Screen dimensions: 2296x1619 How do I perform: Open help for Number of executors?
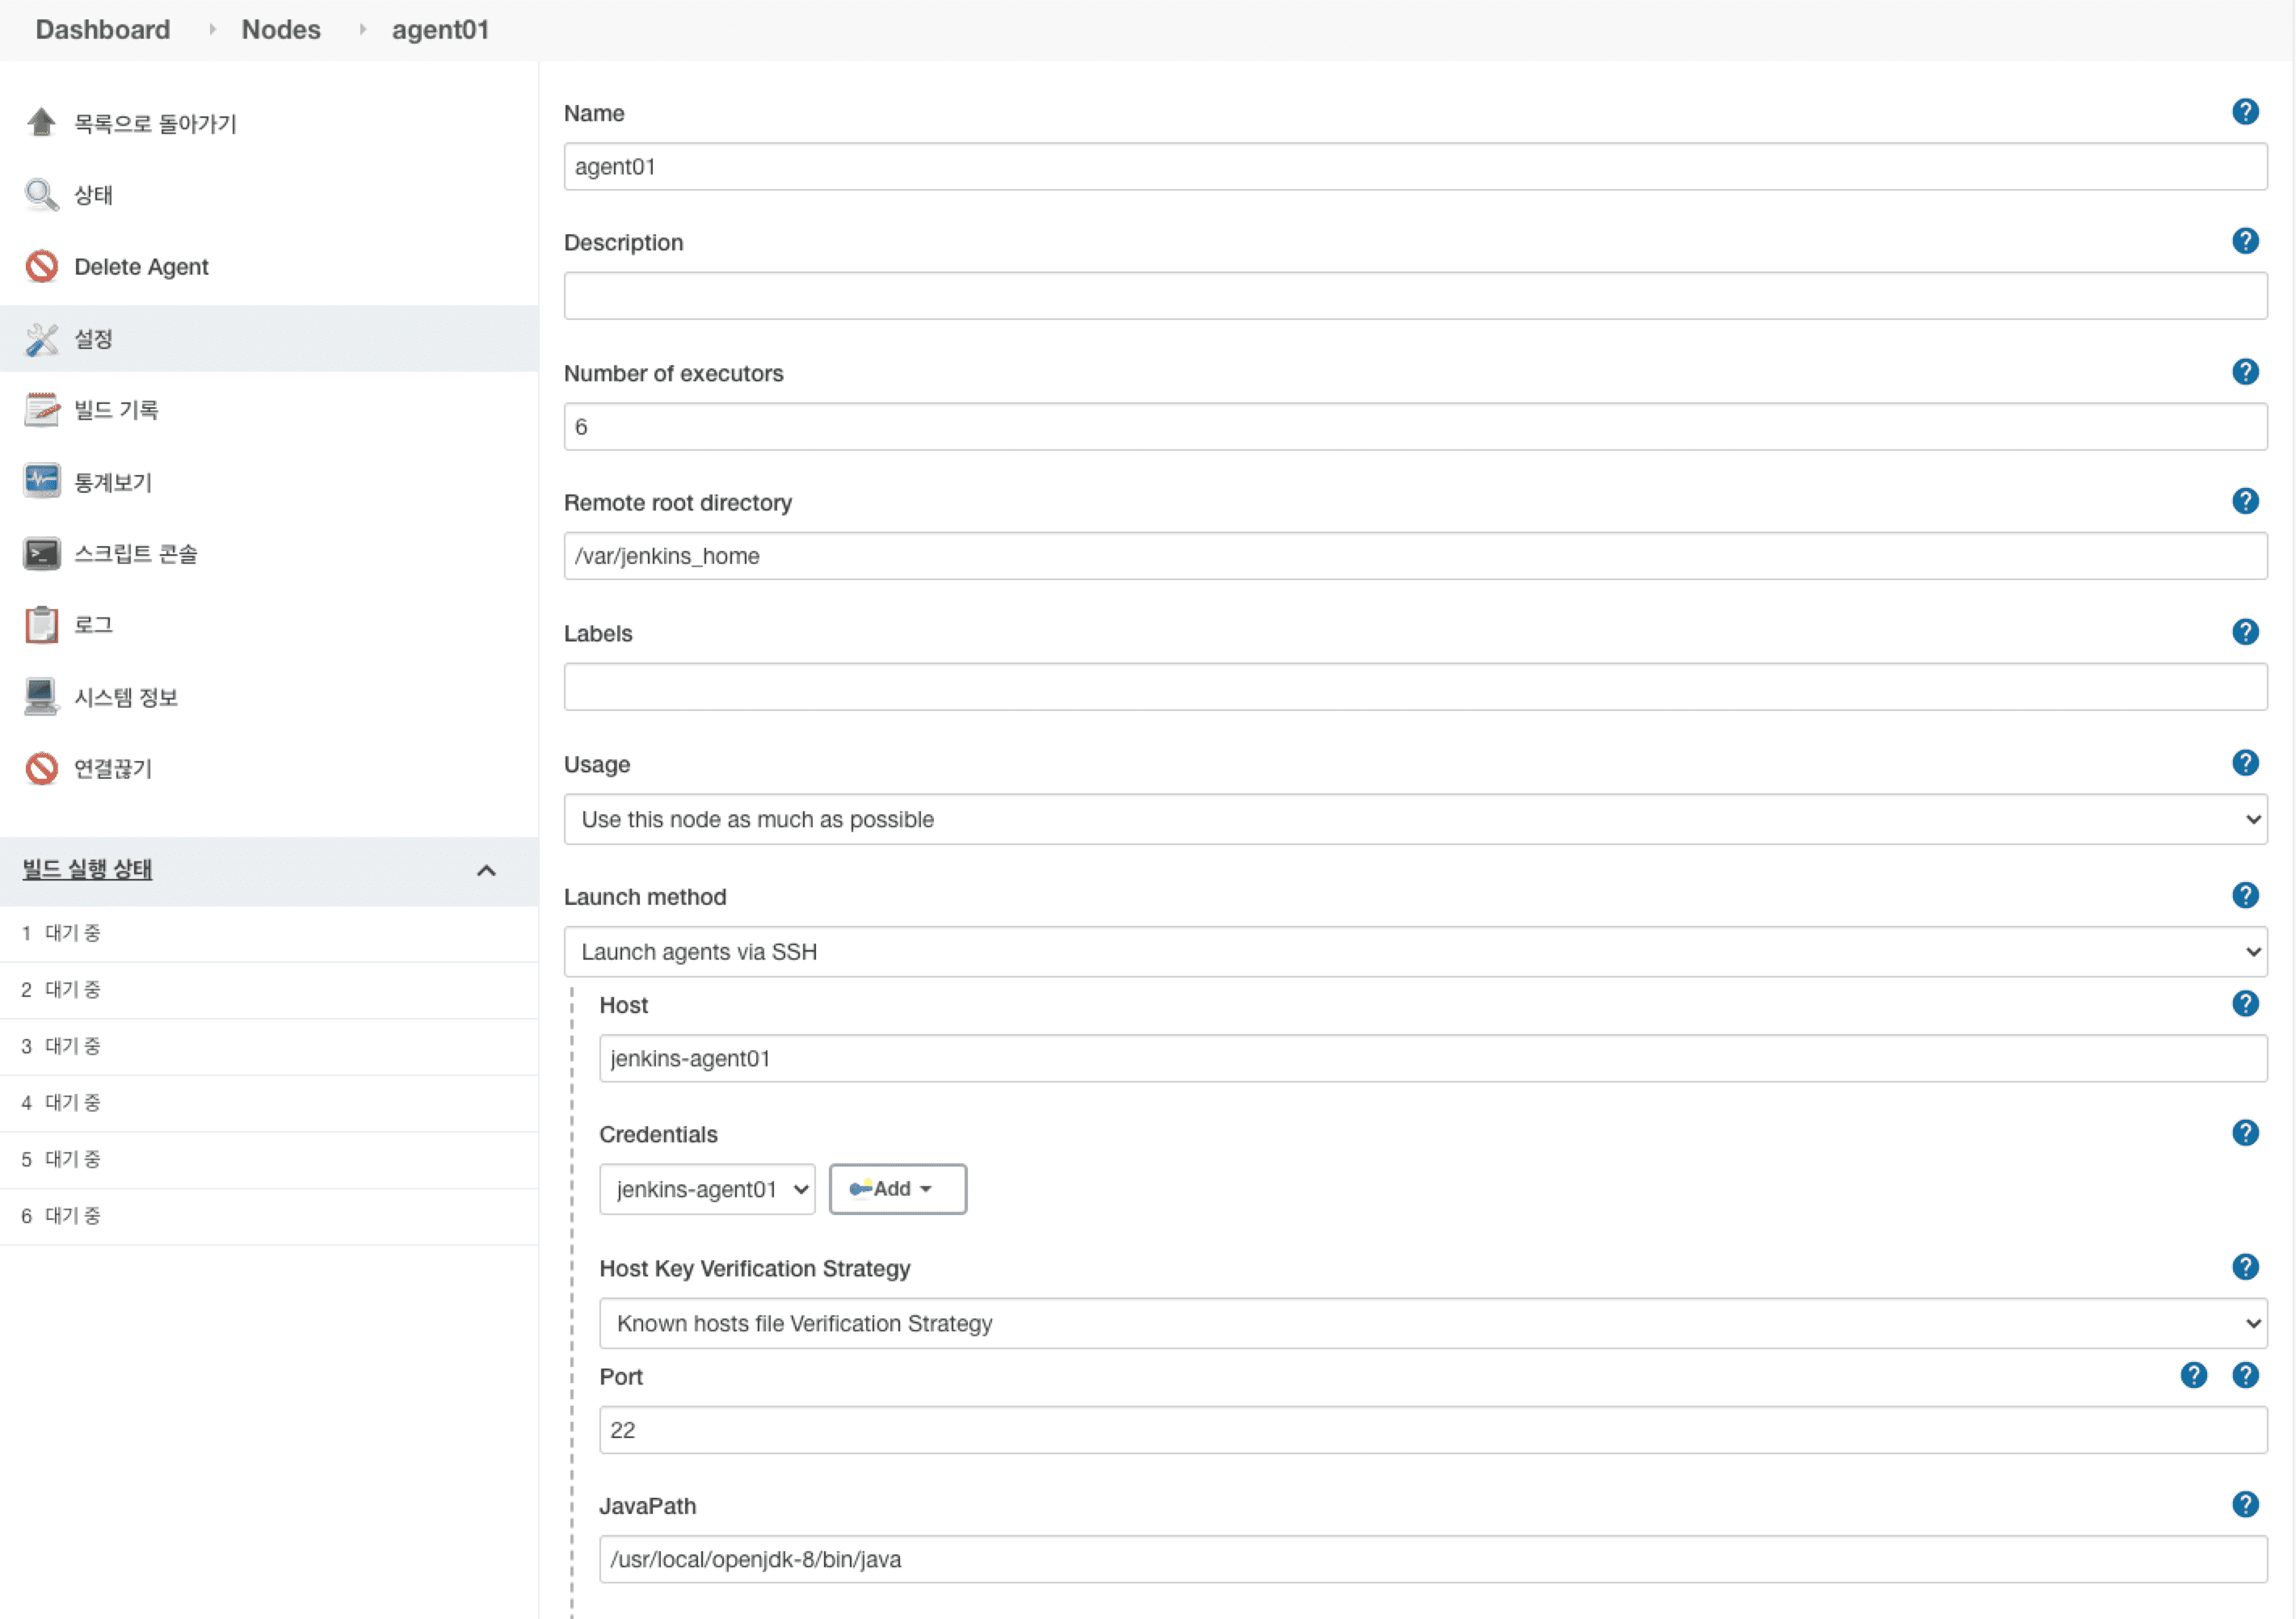(x=2245, y=372)
